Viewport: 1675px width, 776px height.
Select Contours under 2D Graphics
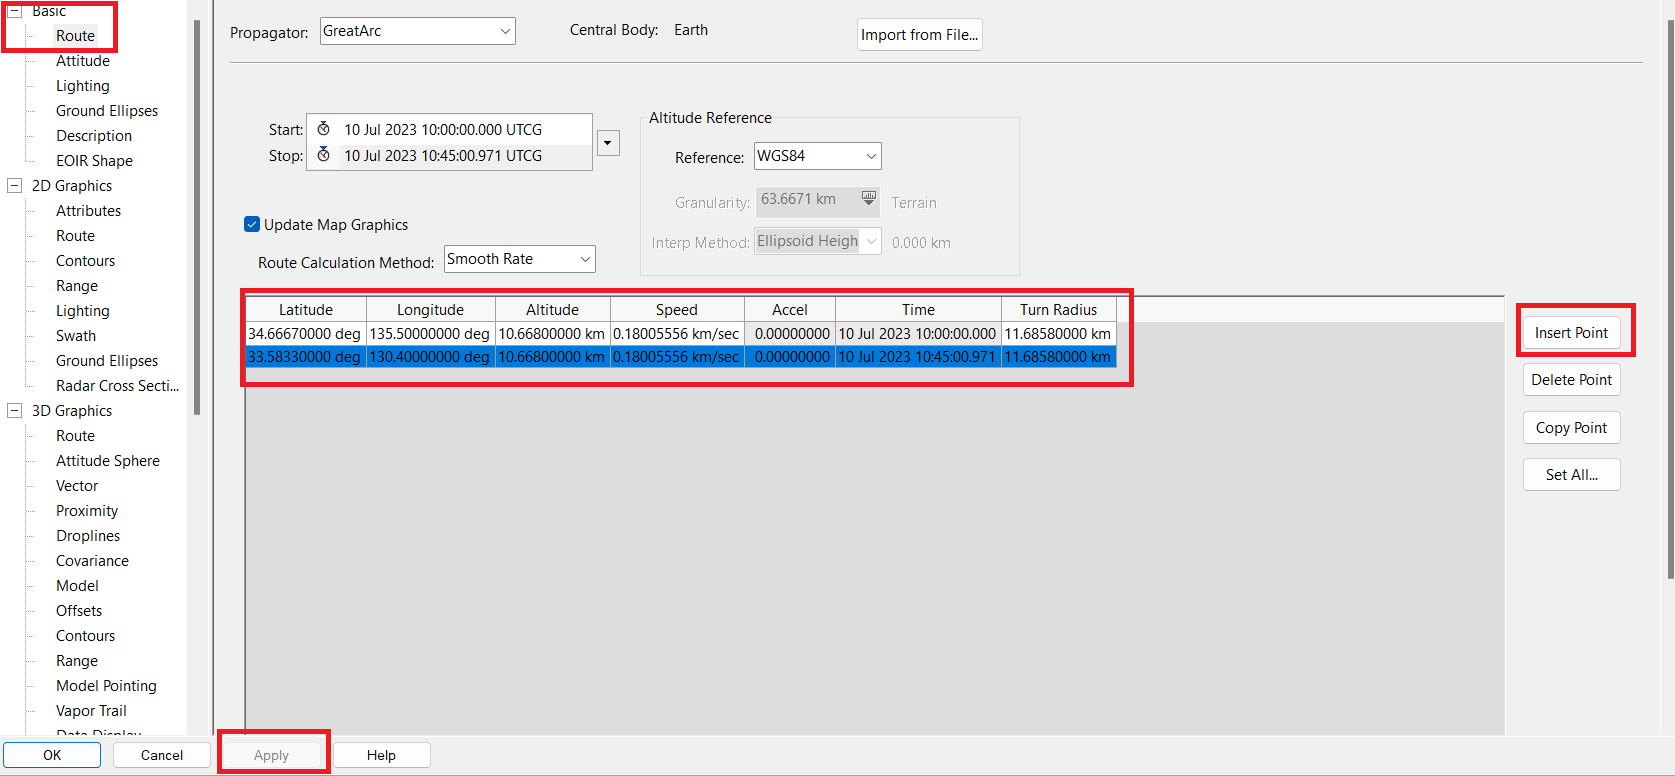pyautogui.click(x=85, y=261)
